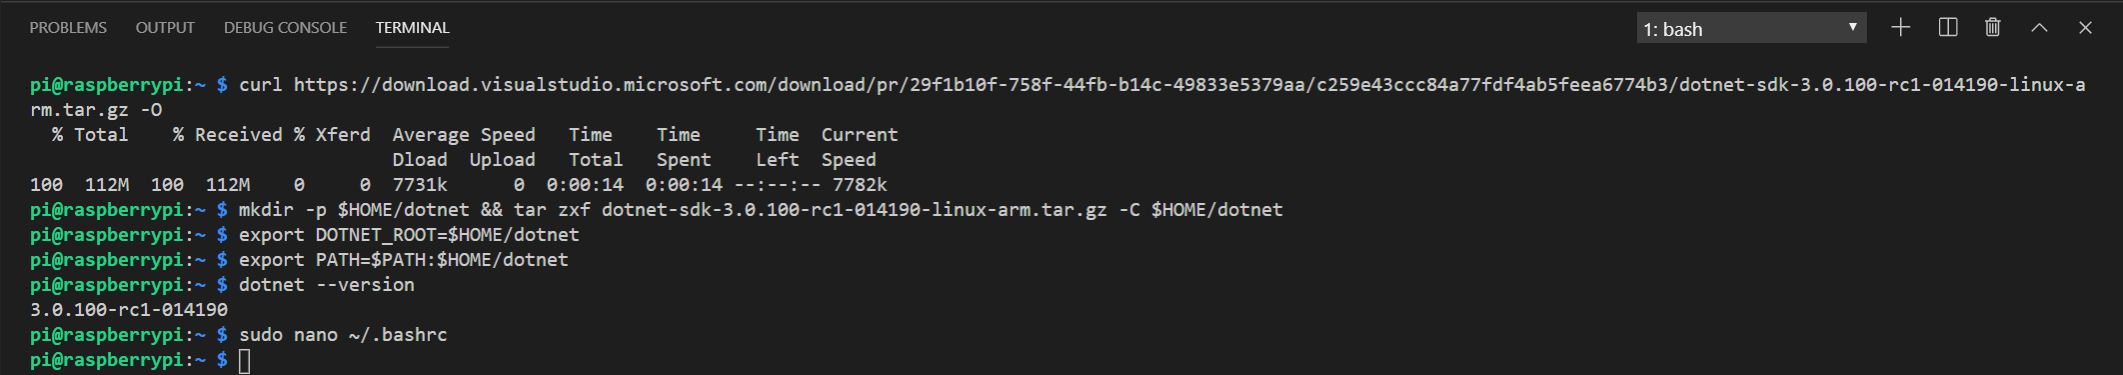This screenshot has width=2123, height=375.
Task: Switch to the PROBLEMS tab
Action: (68, 28)
